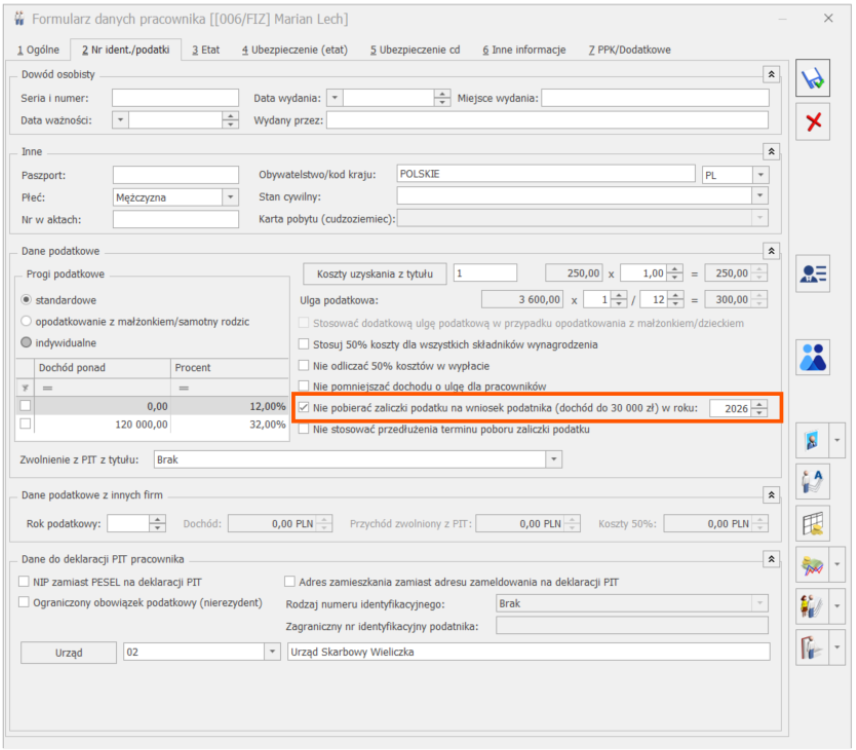Save the form with the diskette icon
The width and height of the screenshot is (856, 750).
pos(812,78)
